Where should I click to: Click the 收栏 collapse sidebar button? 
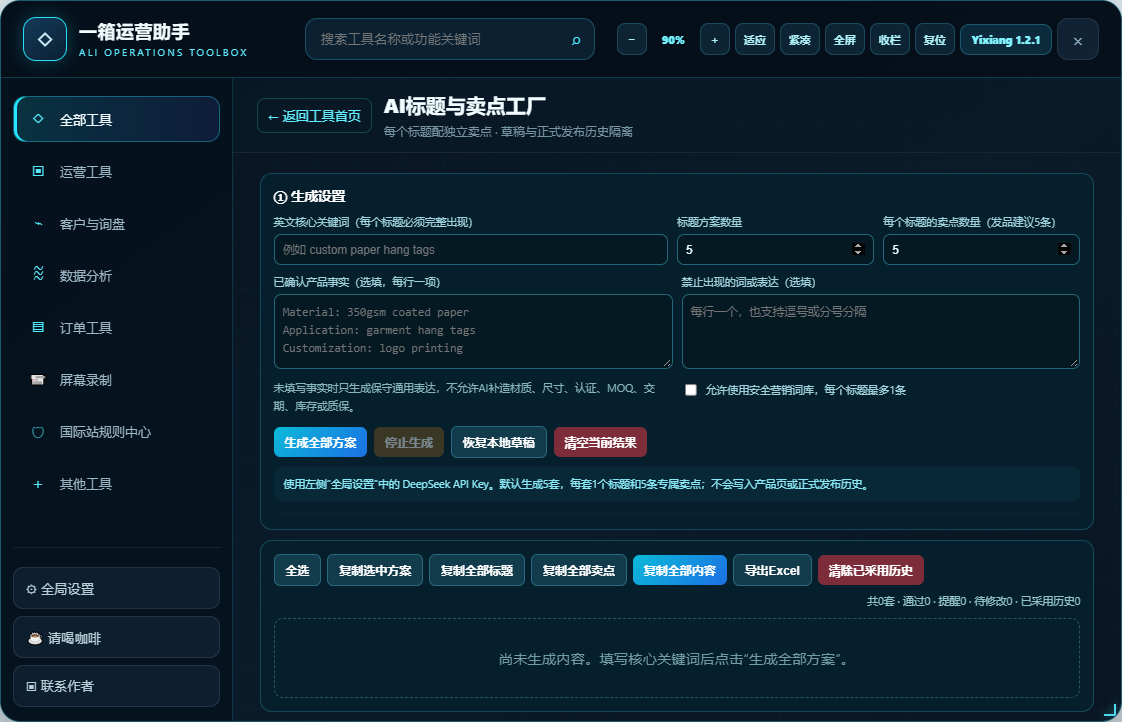889,39
